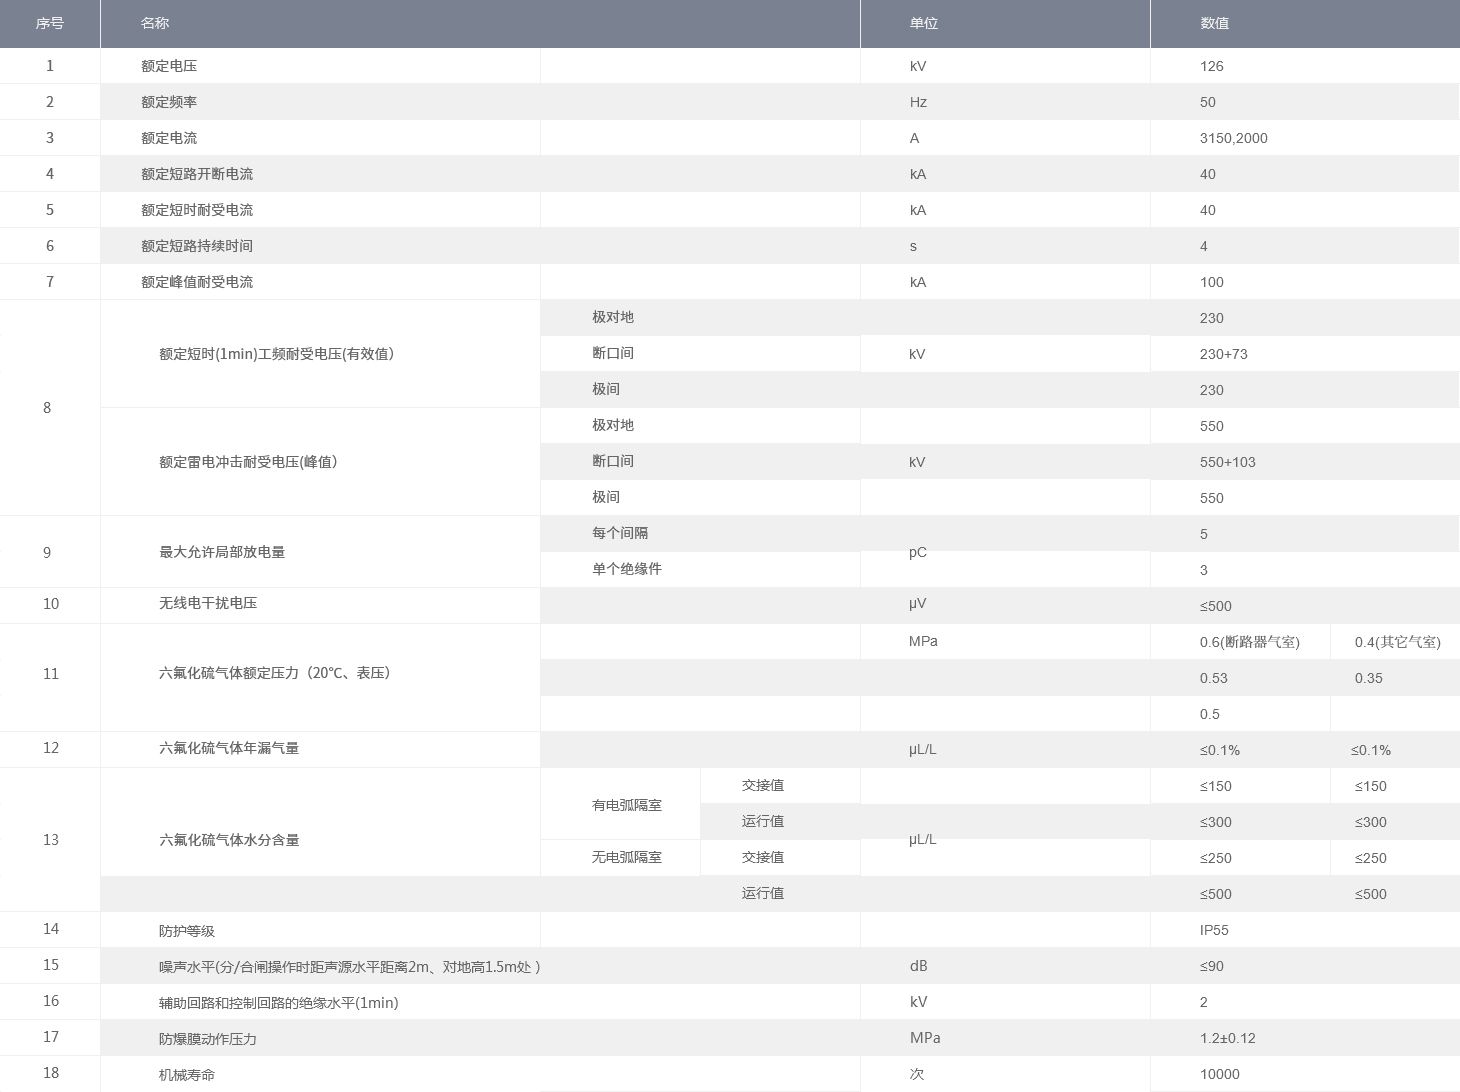Select the 0.6(断路器气室) pressure value
1460x1092 pixels.
click(1249, 642)
